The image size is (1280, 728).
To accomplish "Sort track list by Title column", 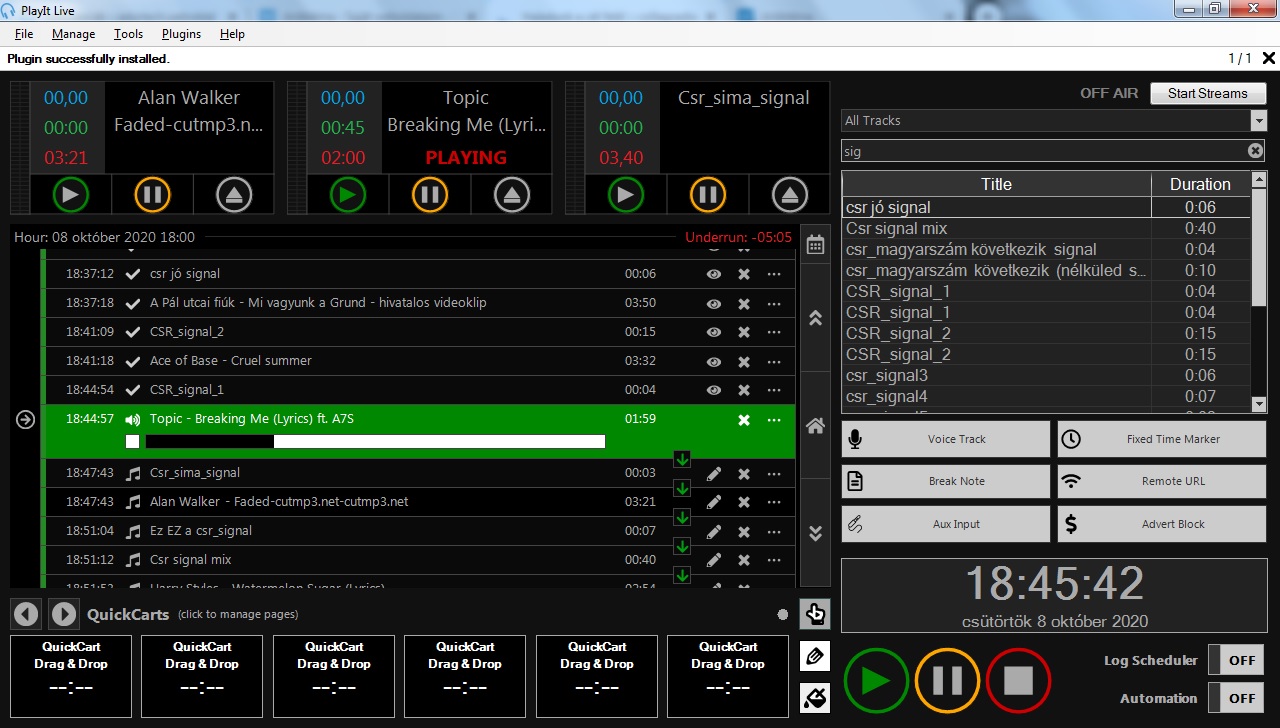I will click(996, 184).
